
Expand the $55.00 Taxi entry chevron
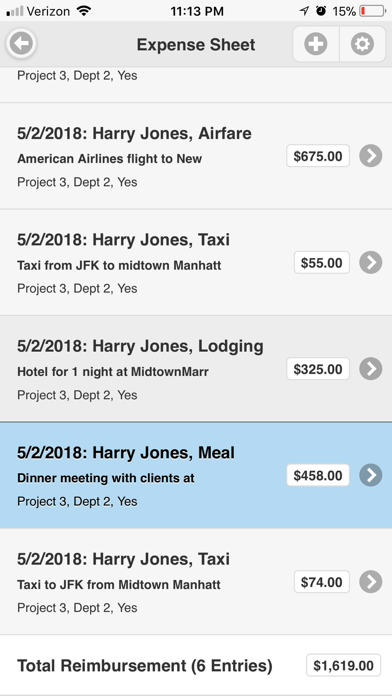click(371, 262)
